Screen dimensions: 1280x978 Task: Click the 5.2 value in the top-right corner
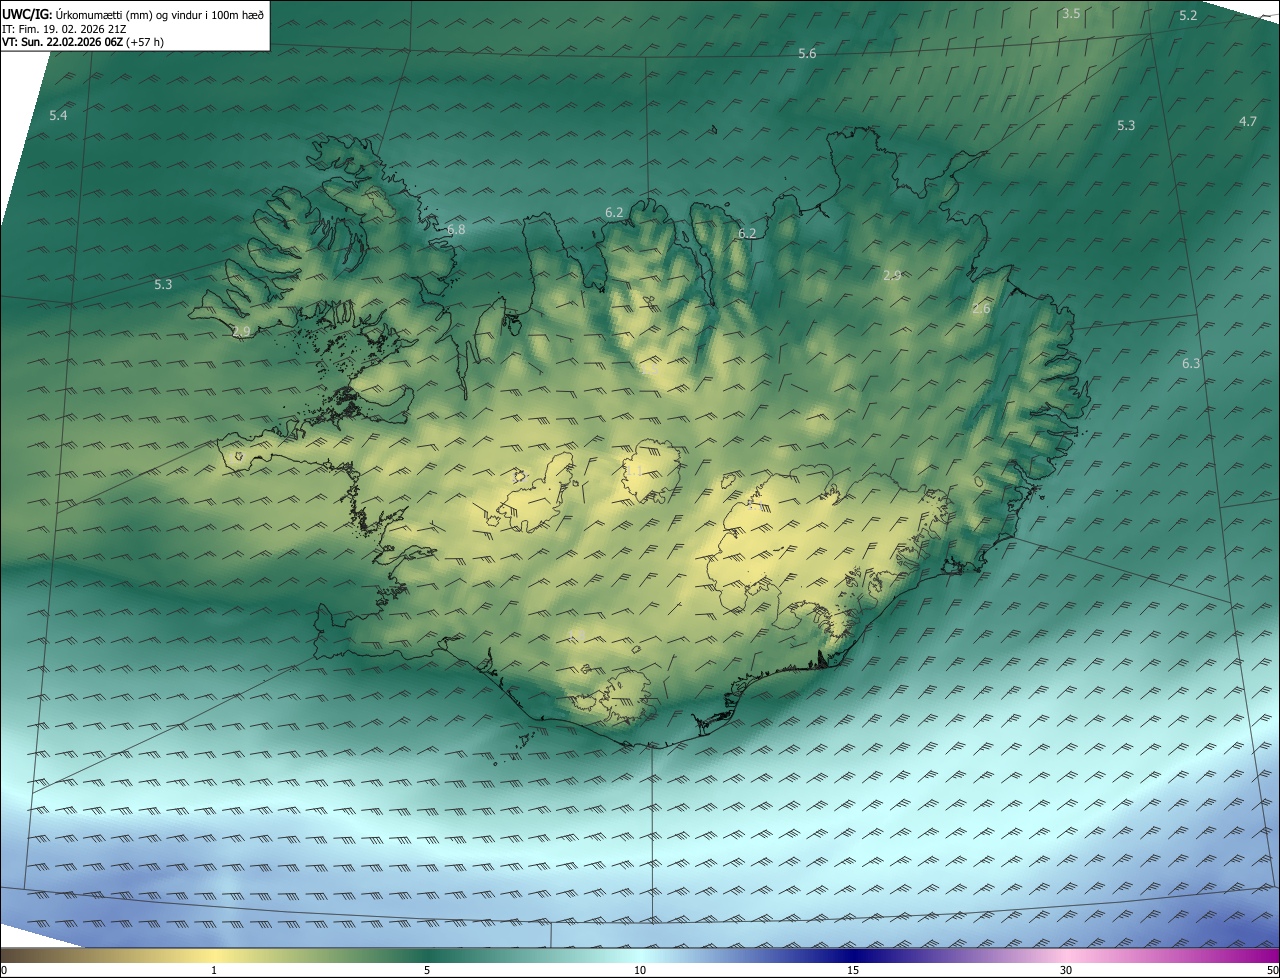tap(1188, 16)
